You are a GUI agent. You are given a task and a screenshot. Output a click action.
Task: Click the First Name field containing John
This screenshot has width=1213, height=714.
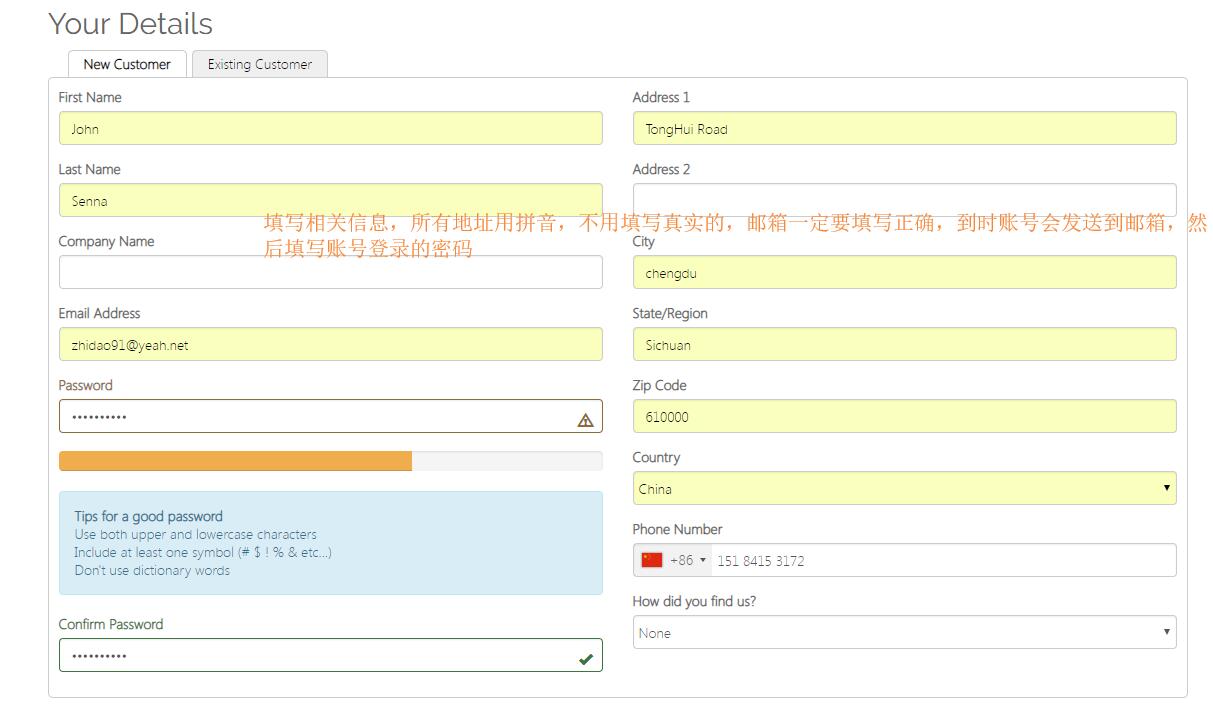(330, 128)
